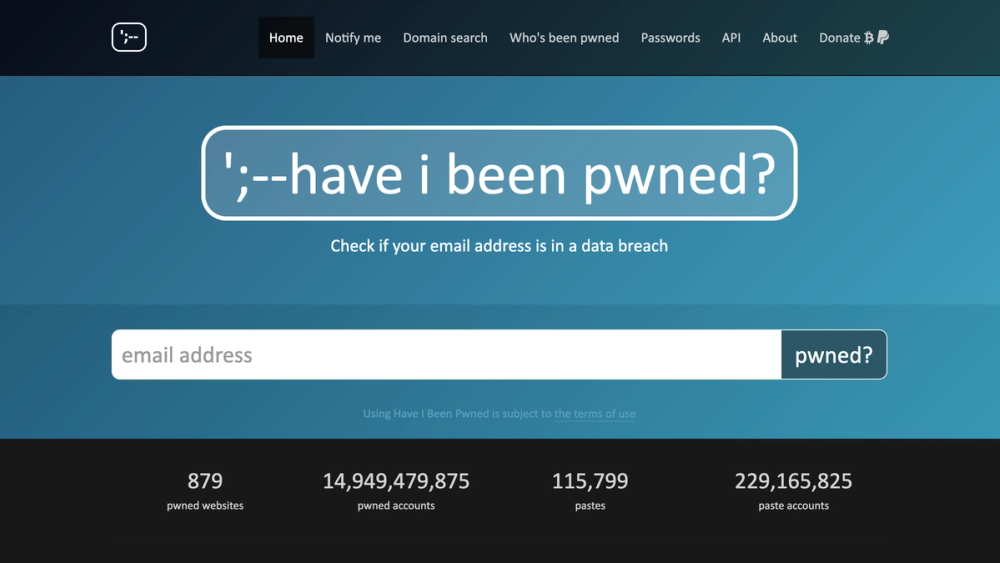Click the PayPal icon beside Donate
Screen dimensions: 1000x563
click(883, 37)
